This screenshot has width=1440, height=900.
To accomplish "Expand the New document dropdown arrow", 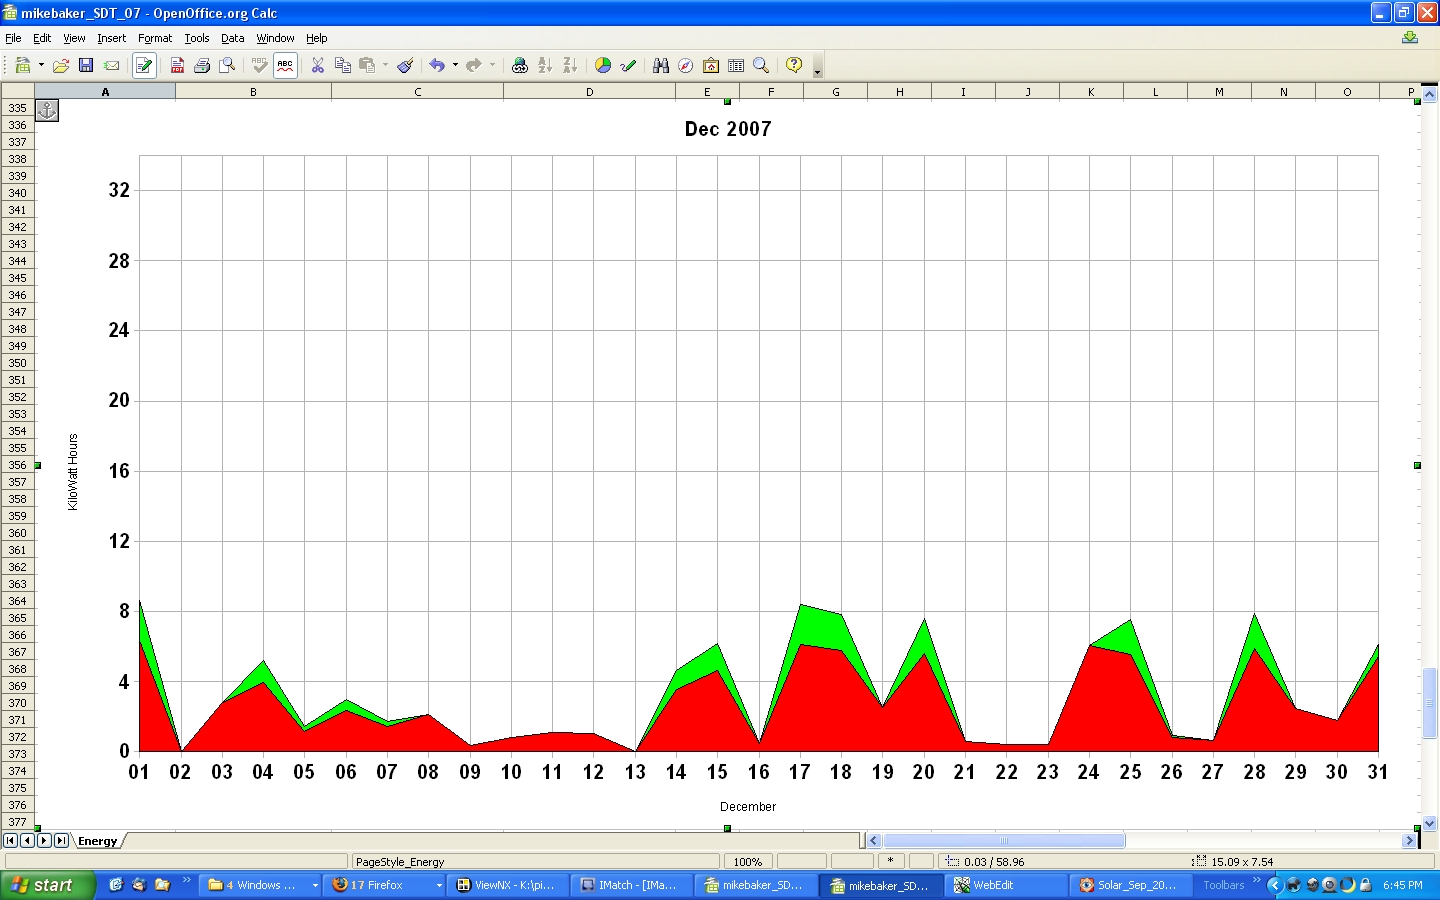I will (41, 65).
